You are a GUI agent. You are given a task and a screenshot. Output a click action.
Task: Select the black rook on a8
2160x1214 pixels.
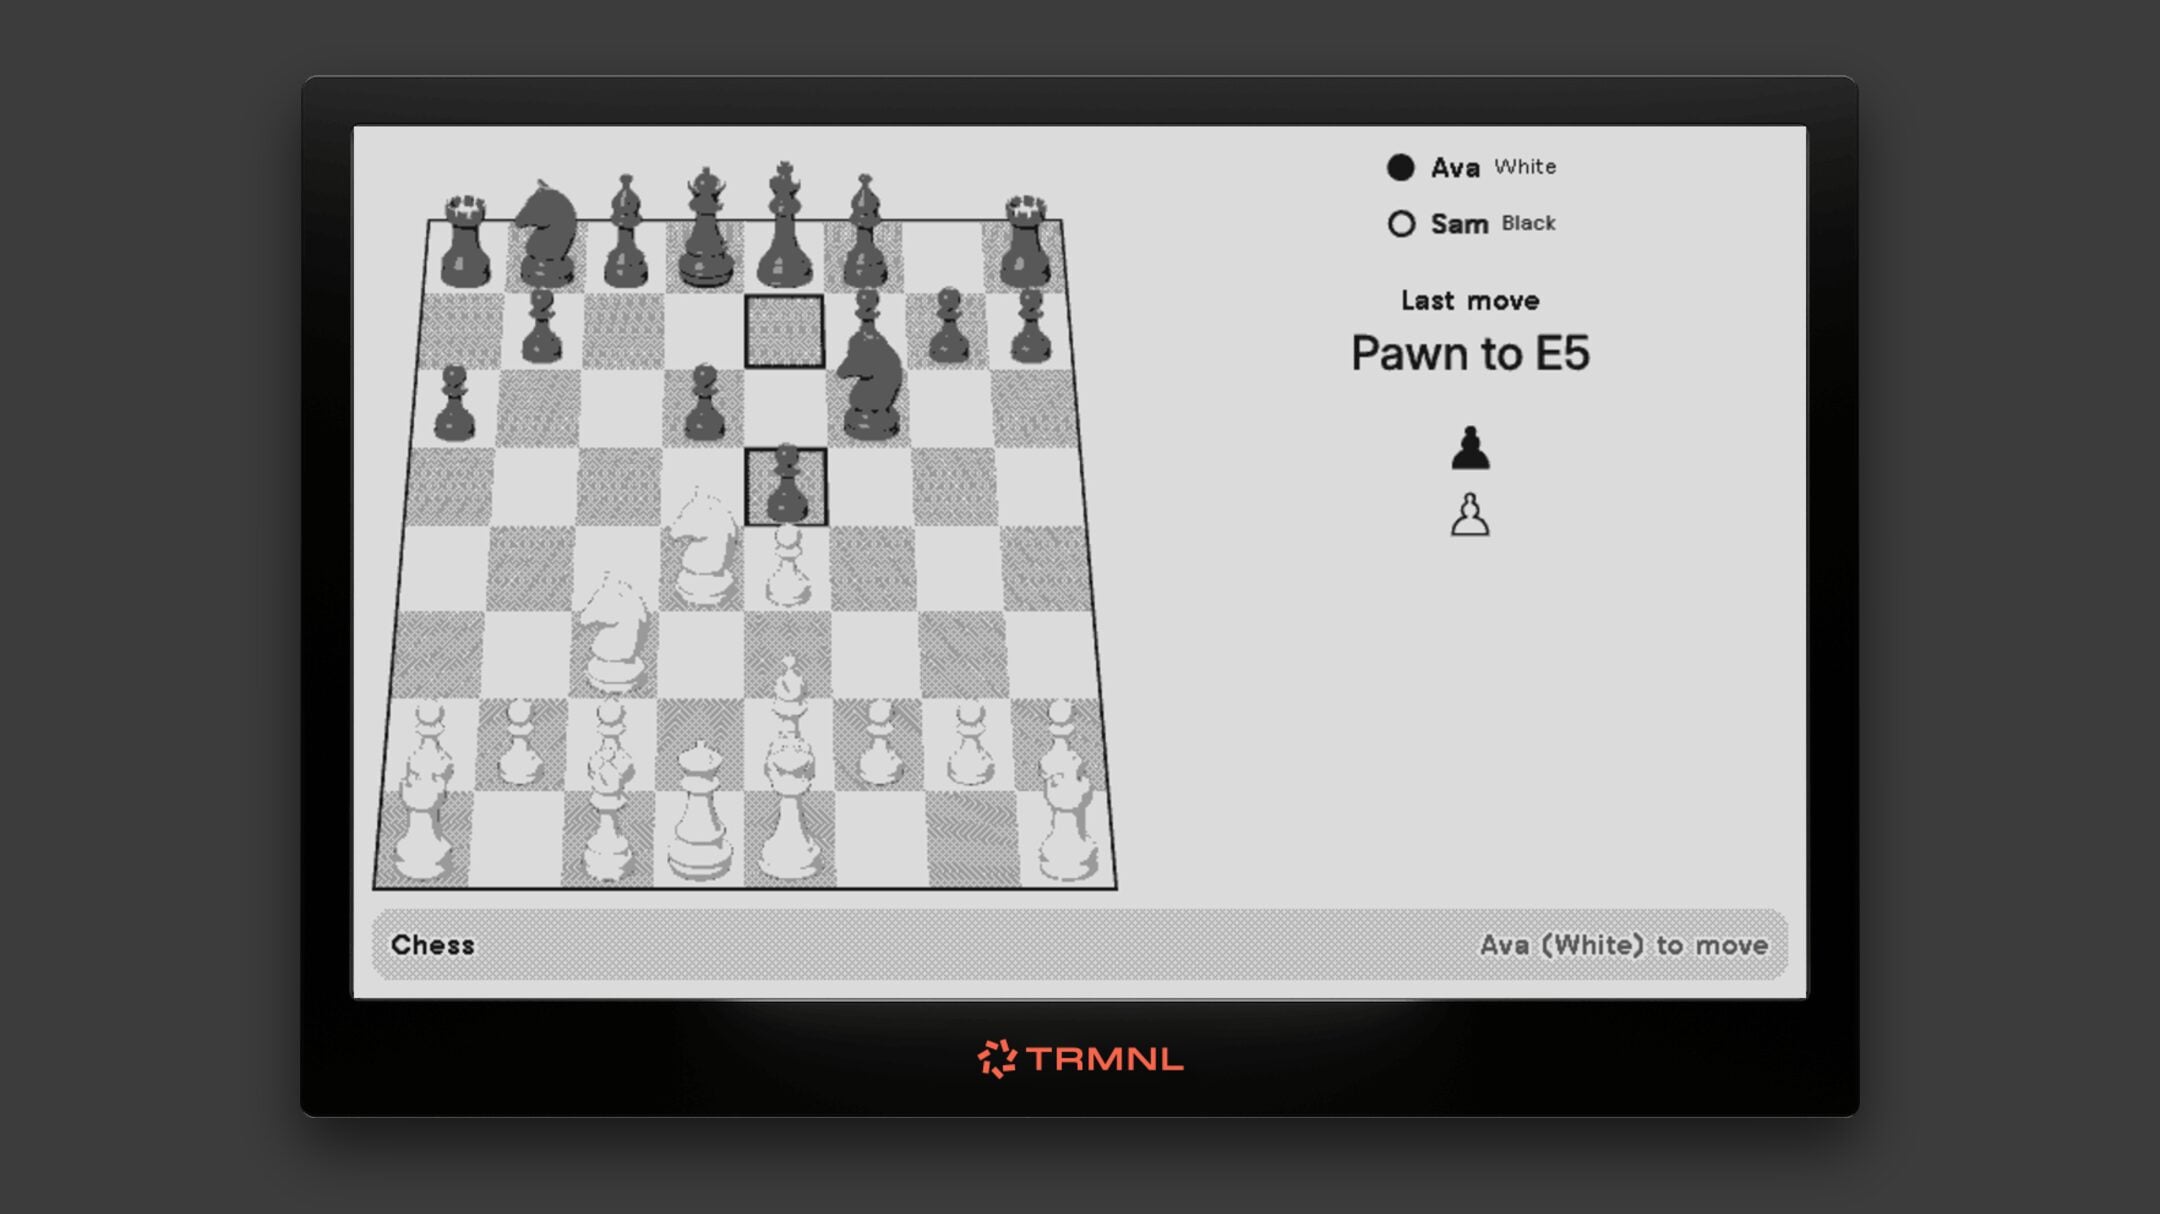[x=465, y=241]
